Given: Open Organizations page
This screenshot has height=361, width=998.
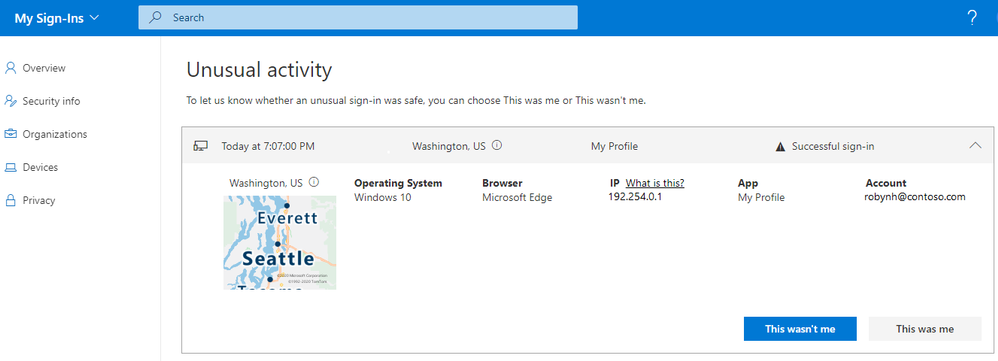Looking at the screenshot, I should [x=55, y=134].
